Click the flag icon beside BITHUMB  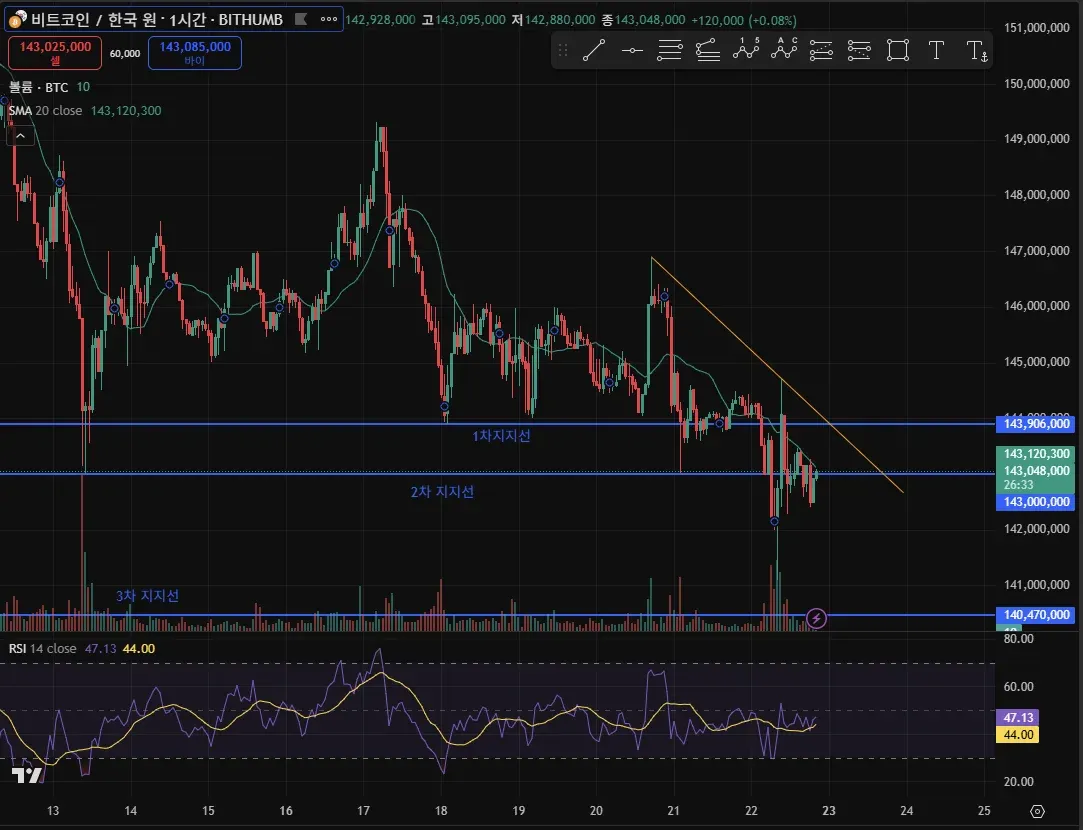coord(301,19)
